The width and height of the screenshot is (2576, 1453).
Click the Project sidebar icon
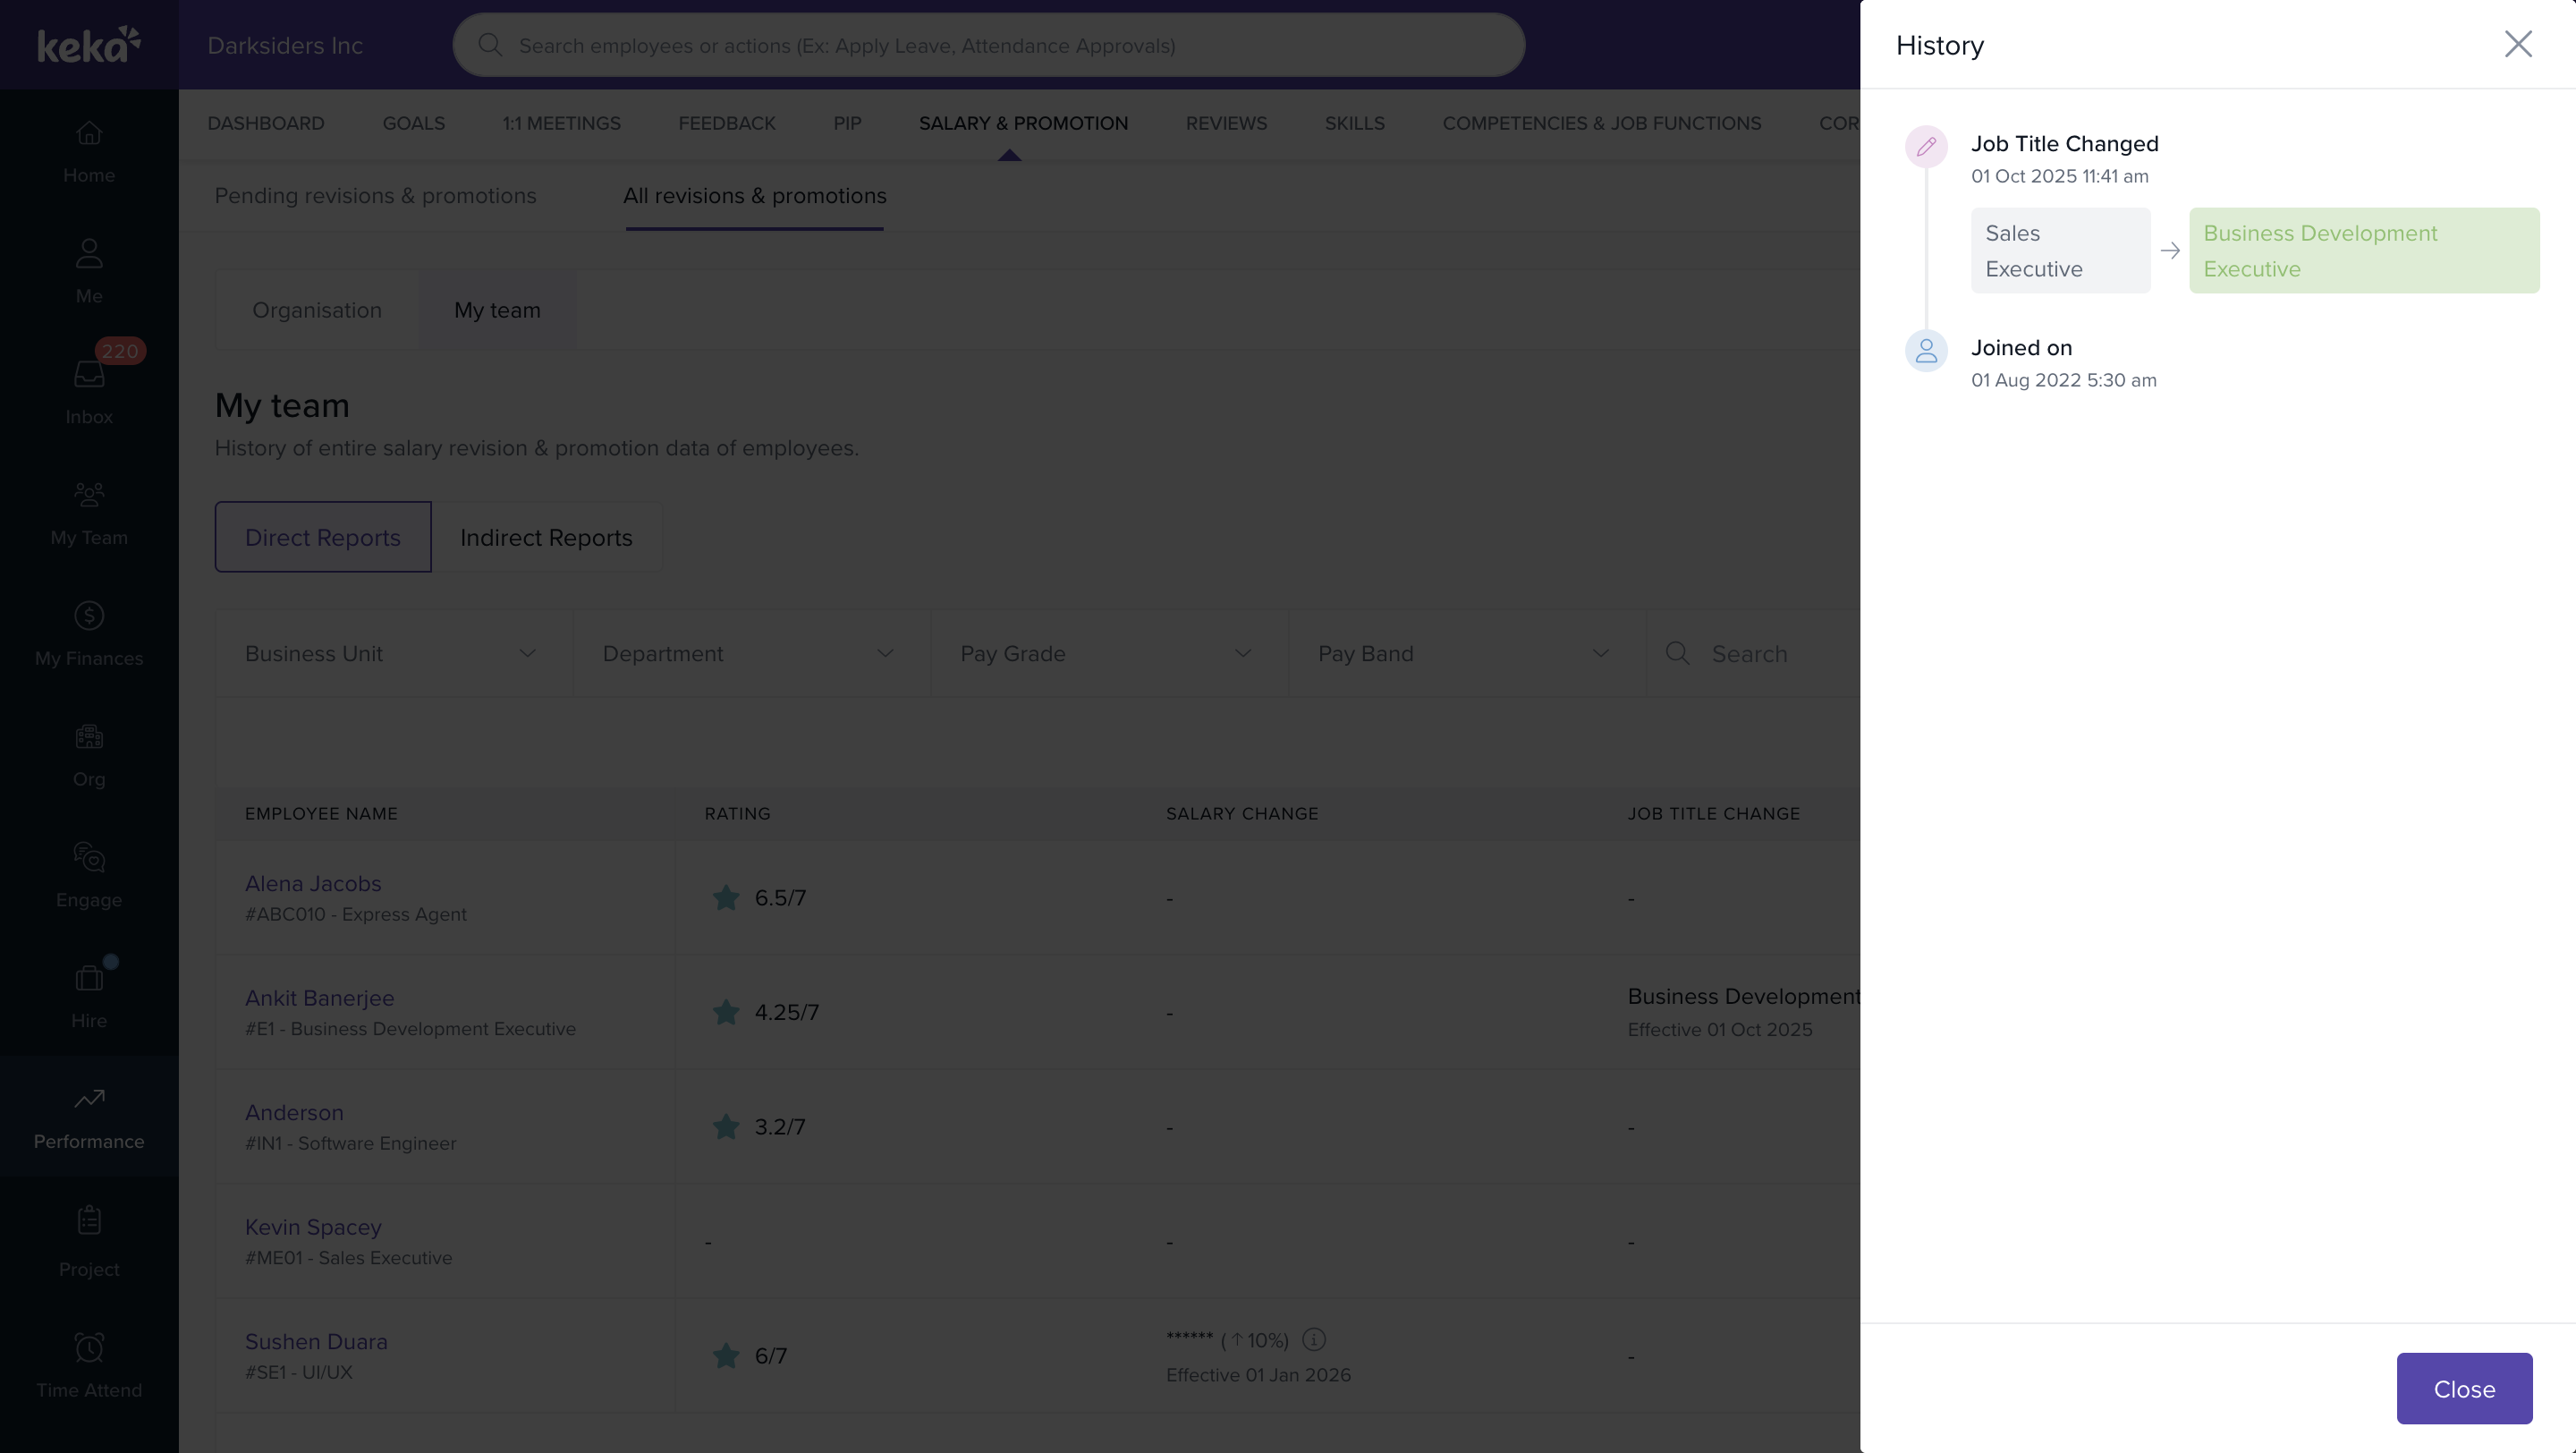pyautogui.click(x=89, y=1220)
